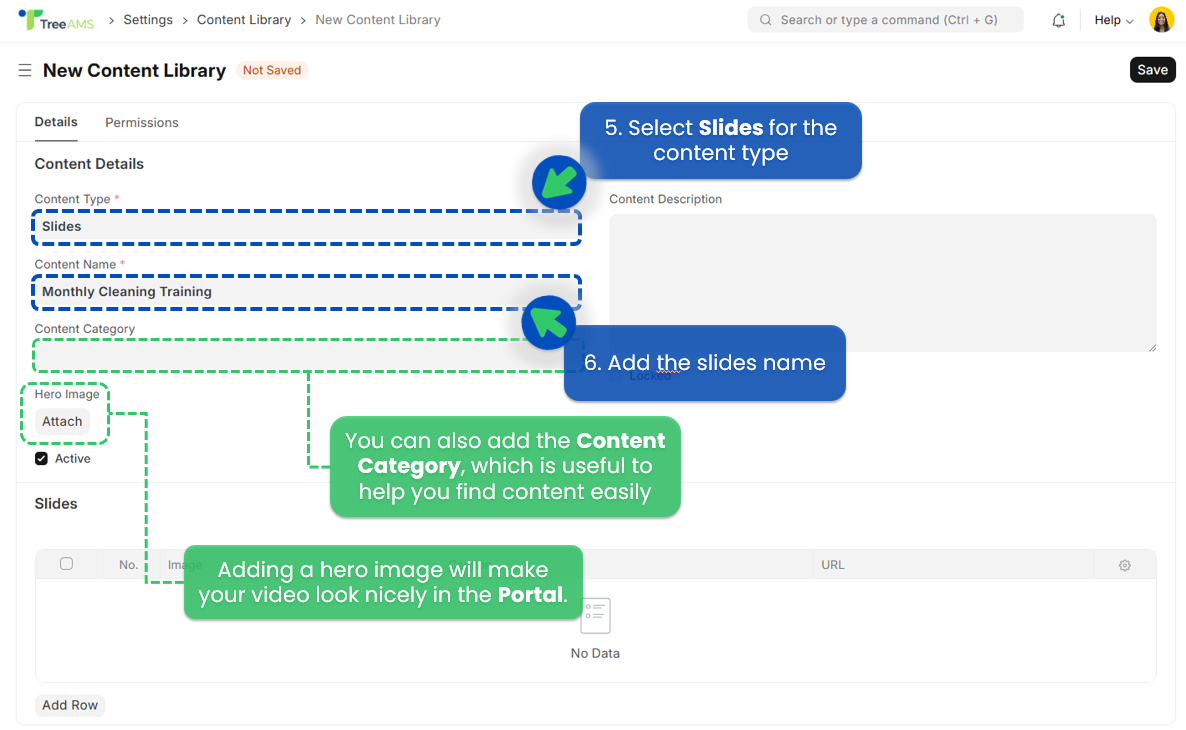Click the Not Saved status badge
Image resolution: width=1186 pixels, height=730 pixels.
pos(272,70)
